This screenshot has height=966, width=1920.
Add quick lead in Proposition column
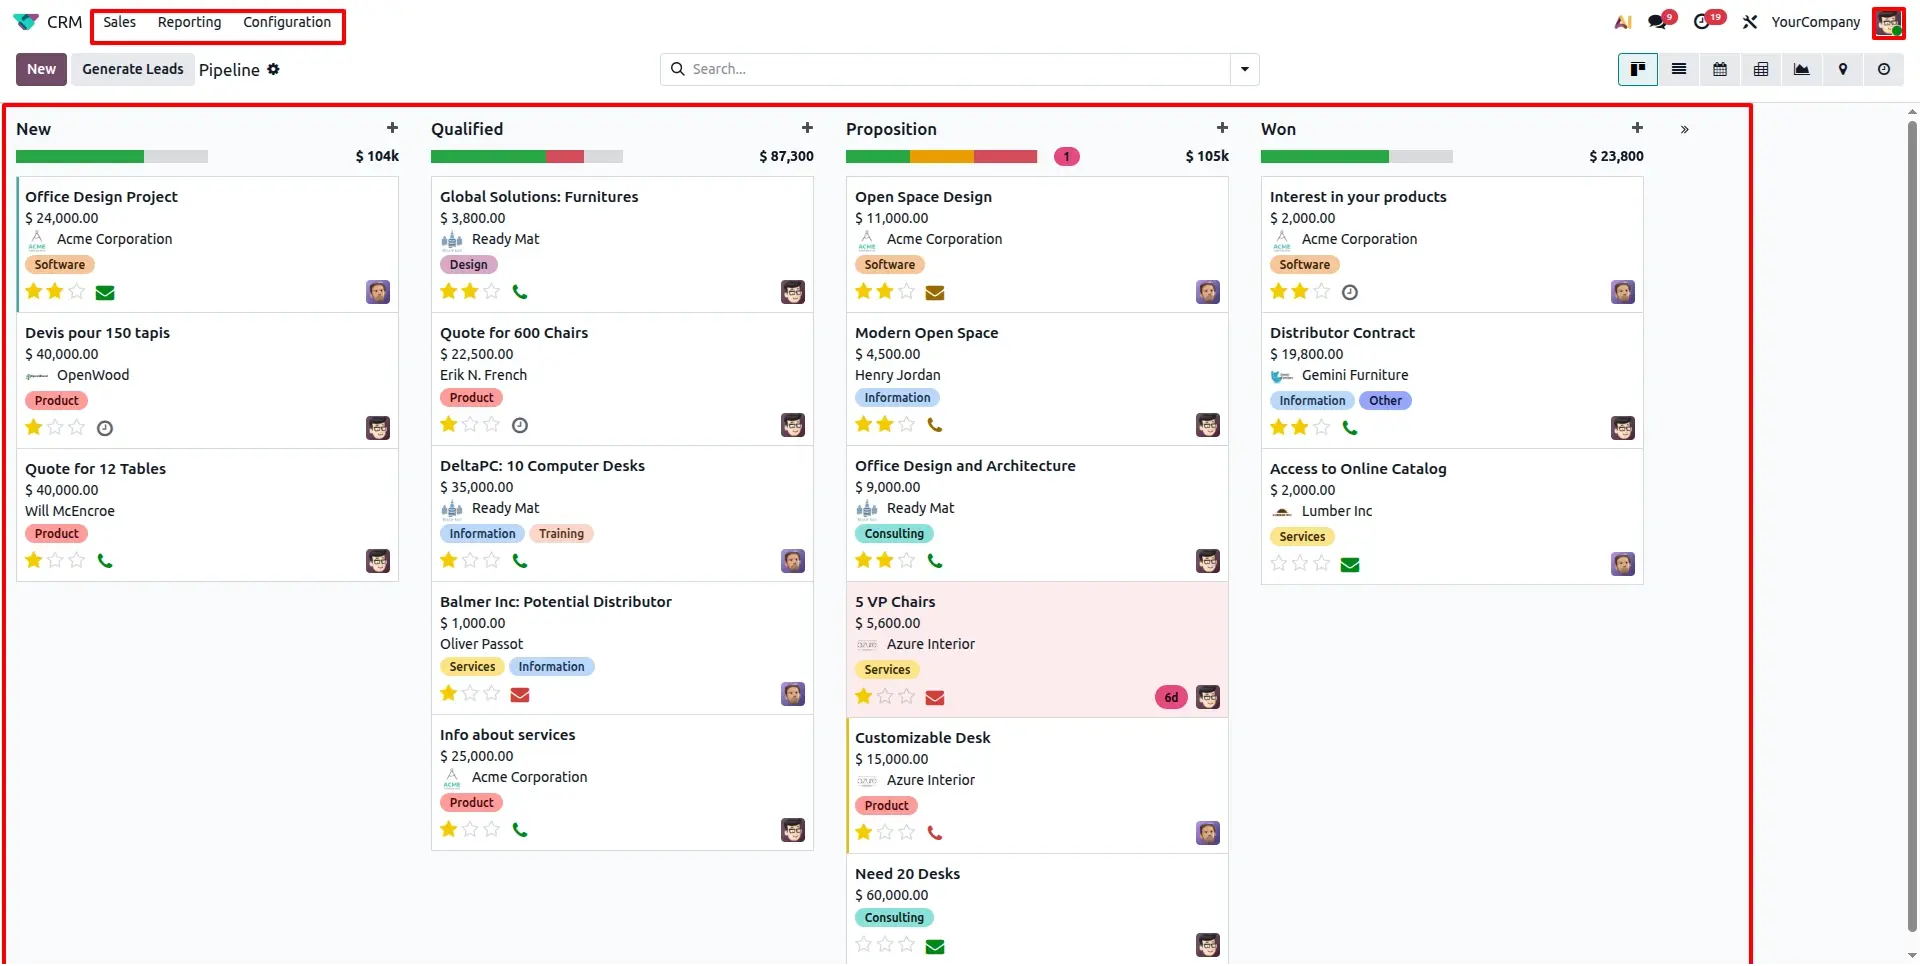coord(1222,128)
